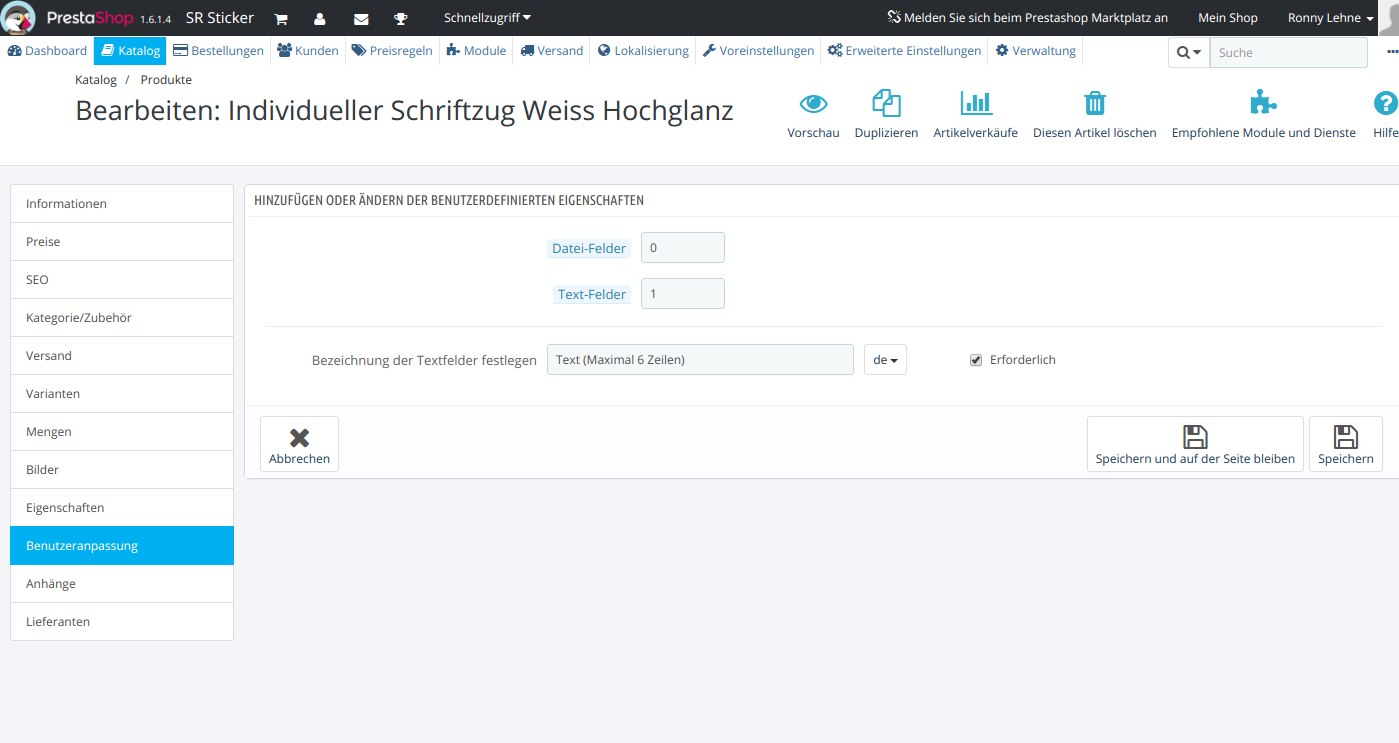Click the Text-Felder label
This screenshot has height=743, width=1399.
[x=592, y=295]
